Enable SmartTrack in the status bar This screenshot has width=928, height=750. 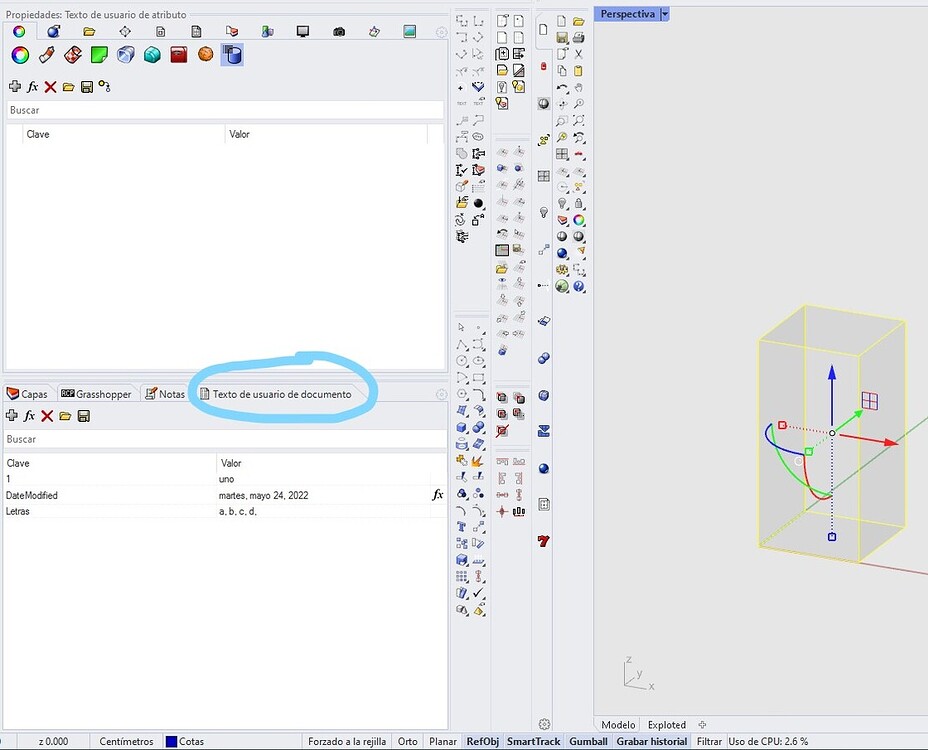(534, 741)
